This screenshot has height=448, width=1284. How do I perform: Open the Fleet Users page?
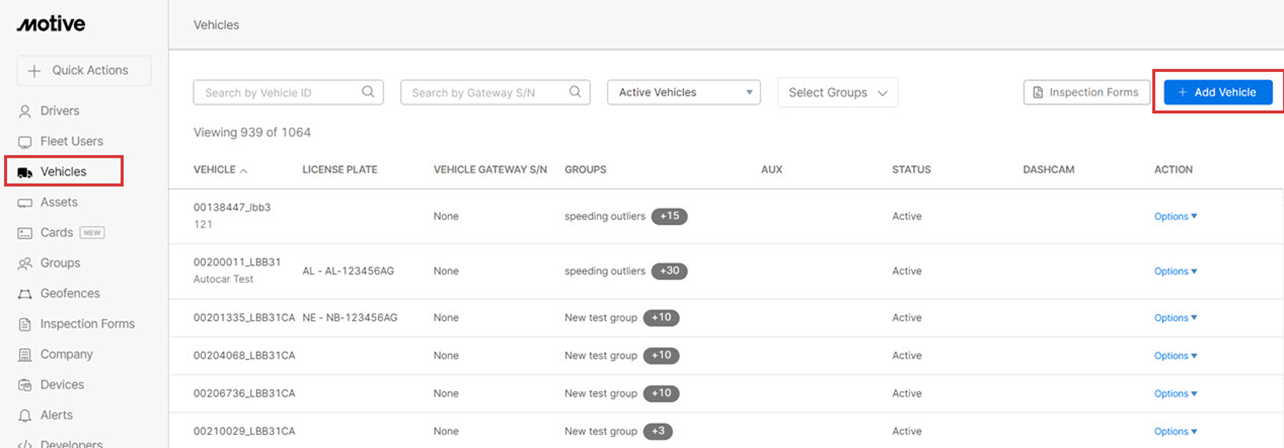tap(71, 141)
